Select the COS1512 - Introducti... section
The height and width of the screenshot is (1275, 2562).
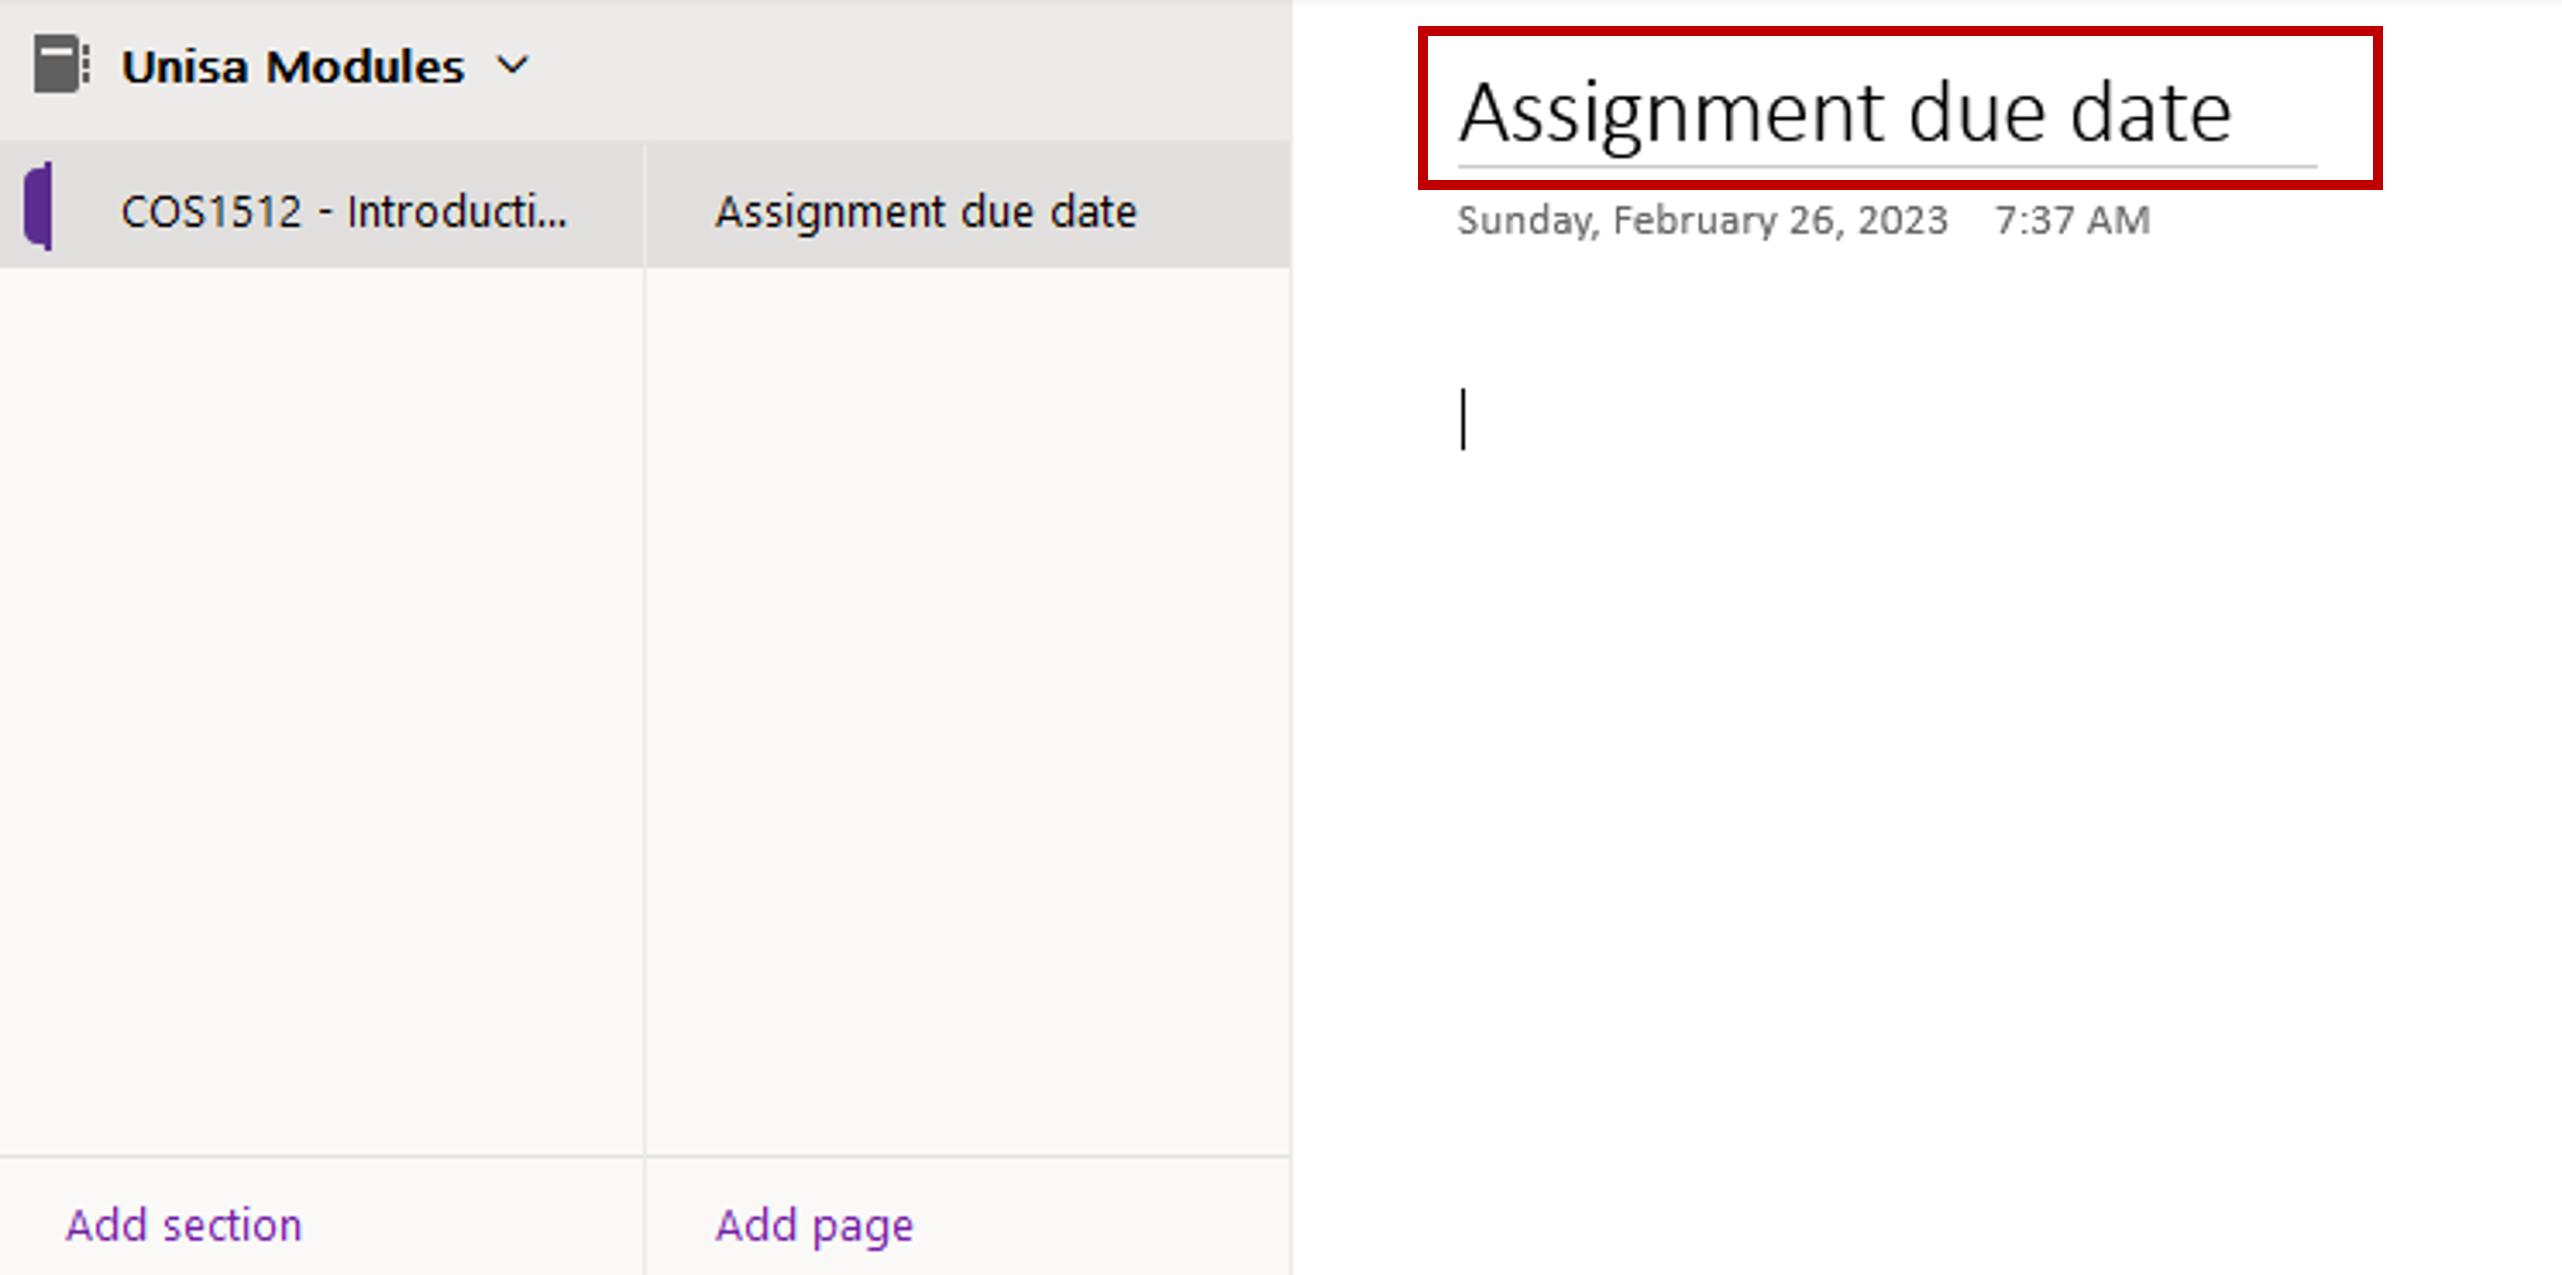click(343, 211)
